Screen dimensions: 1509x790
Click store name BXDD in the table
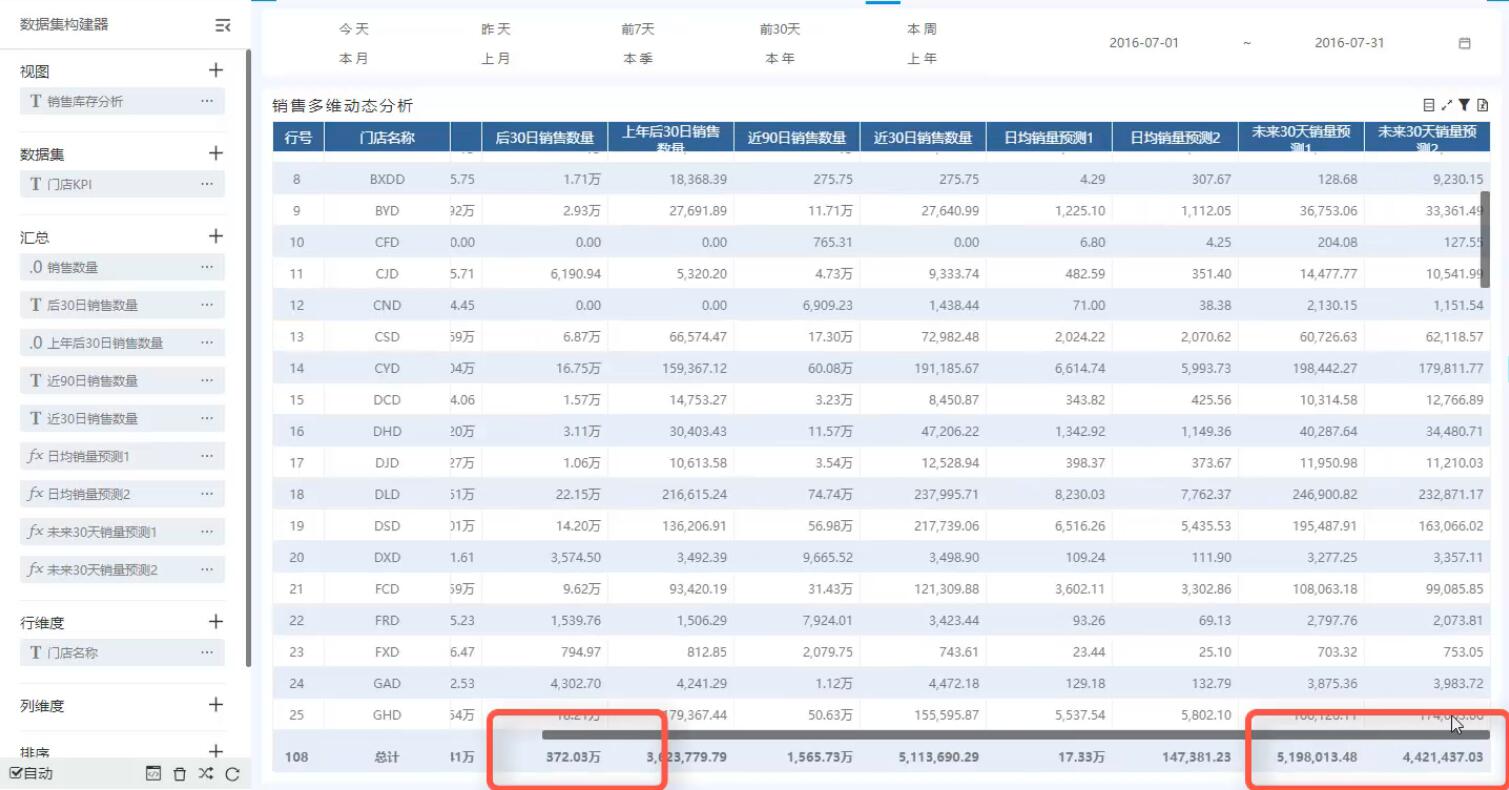(387, 179)
